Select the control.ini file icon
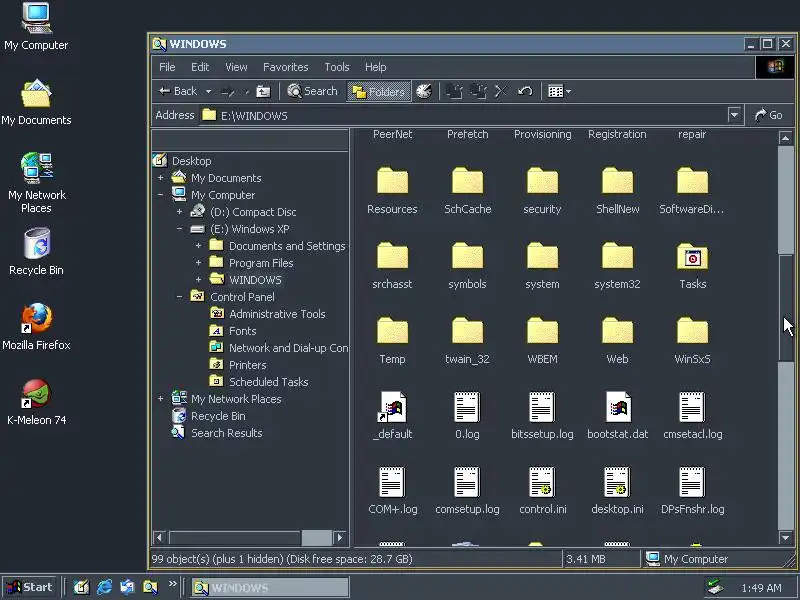800x600 pixels. pos(542,482)
